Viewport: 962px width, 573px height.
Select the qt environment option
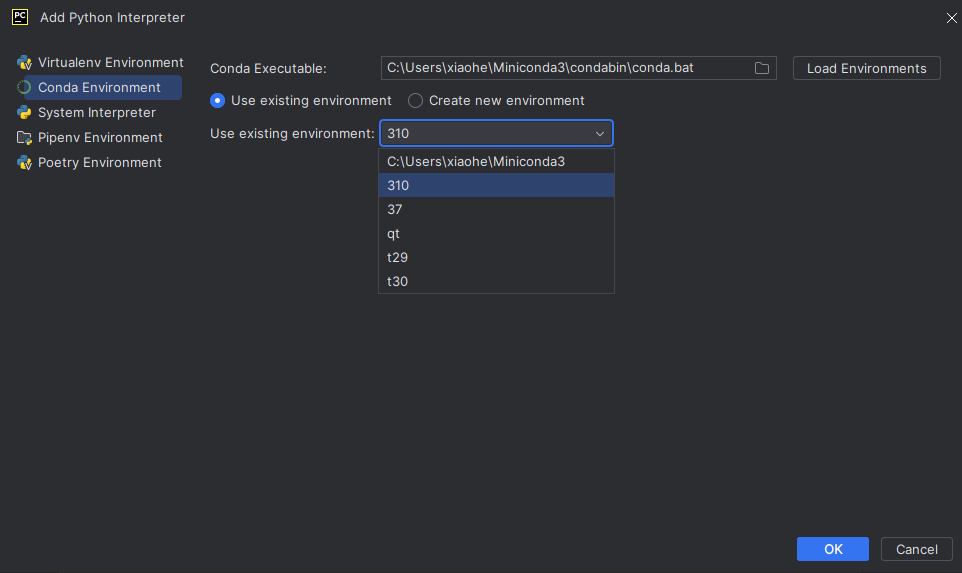coord(496,233)
